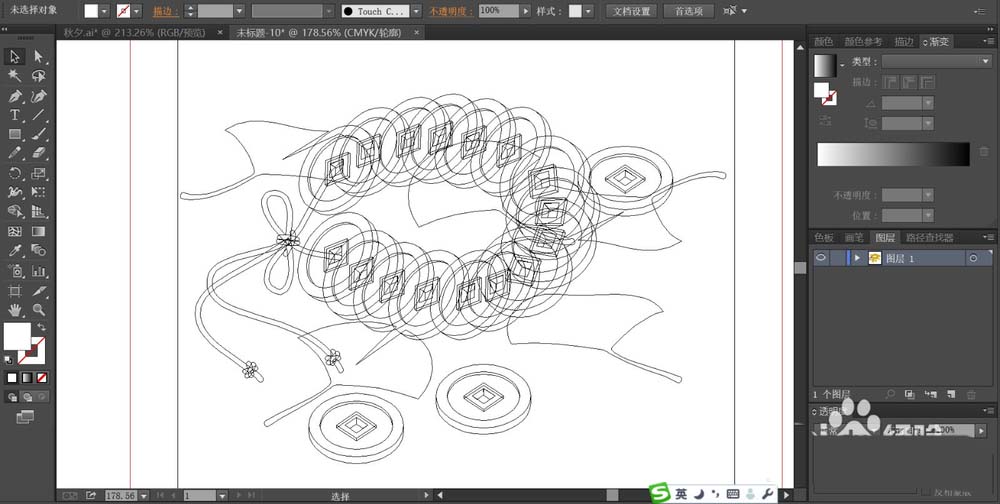The image size is (1000, 504).
Task: Switch to the 色板 panel tab
Action: pos(824,237)
